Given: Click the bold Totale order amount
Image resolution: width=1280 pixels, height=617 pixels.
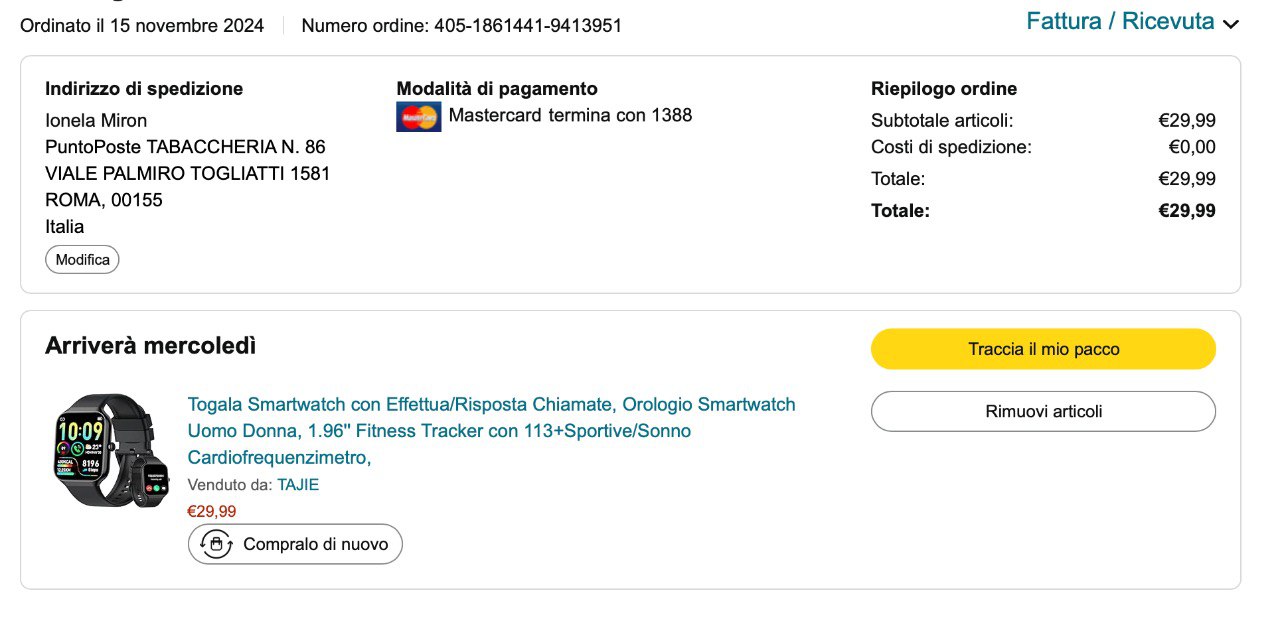Looking at the screenshot, I should click(x=1187, y=211).
